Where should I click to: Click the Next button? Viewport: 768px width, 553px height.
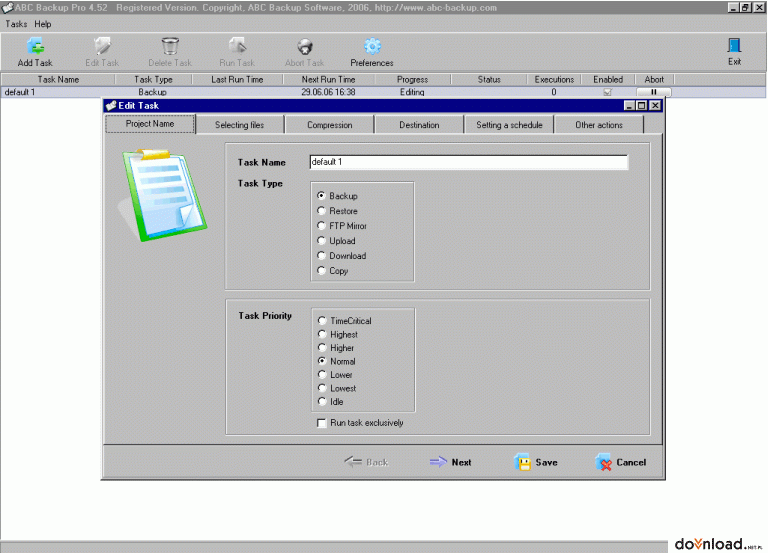click(450, 462)
